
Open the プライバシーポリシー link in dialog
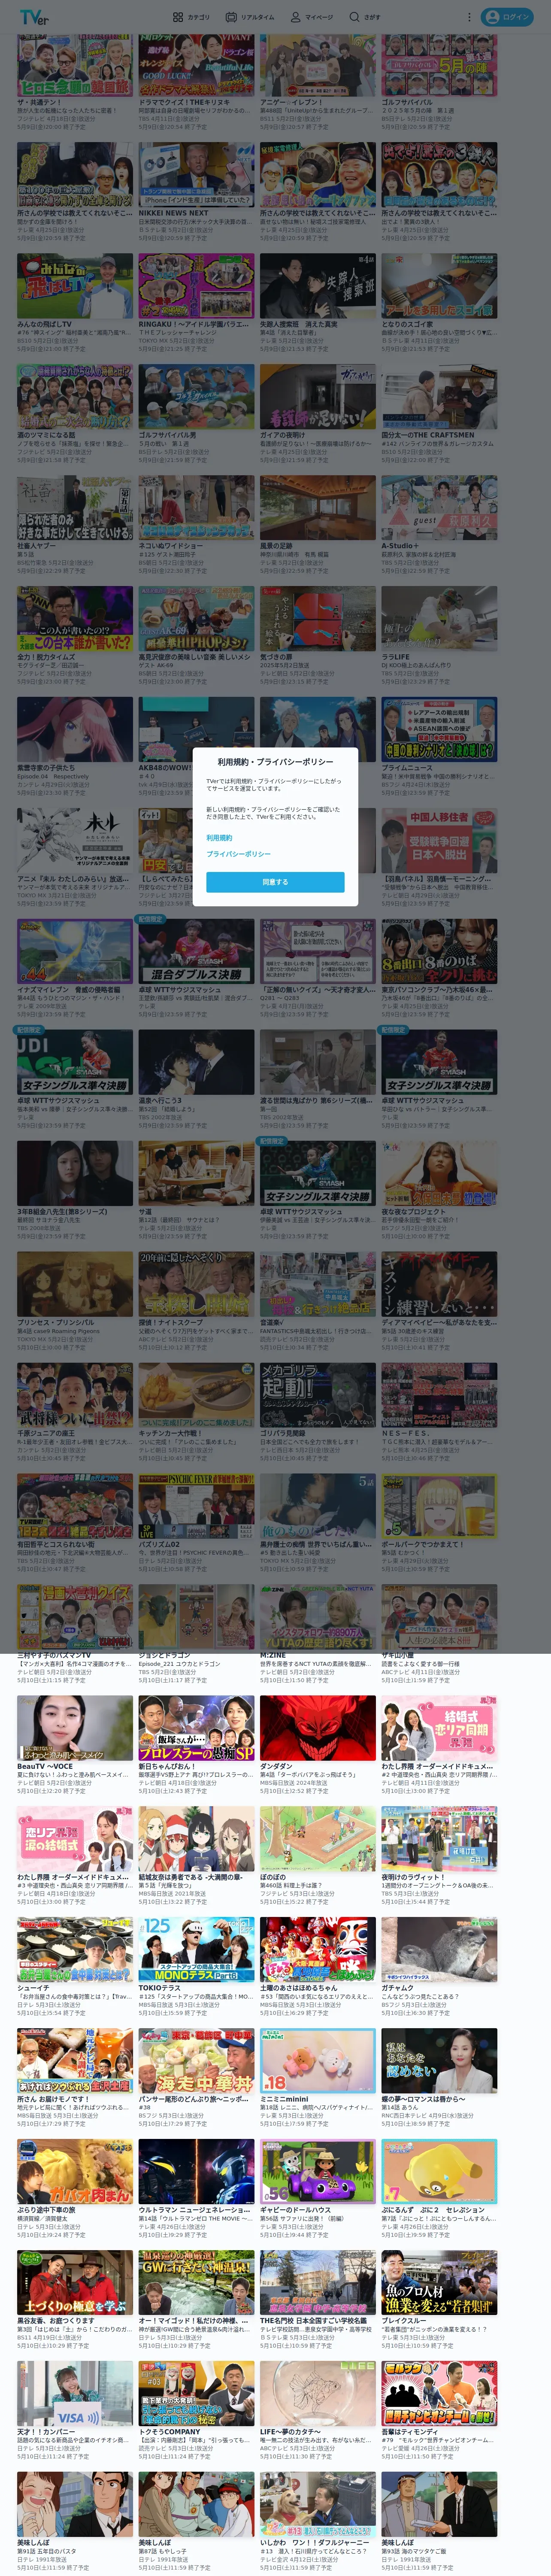[238, 854]
